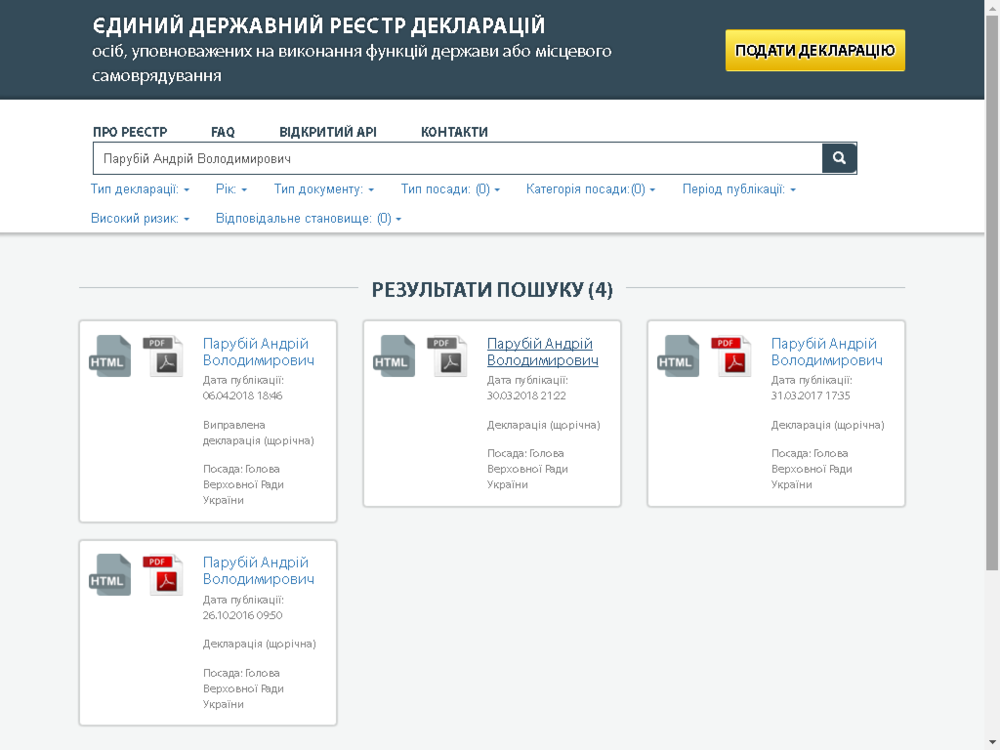
Task: Download PDF of 26.10.2016 declaration
Action: click(165, 576)
